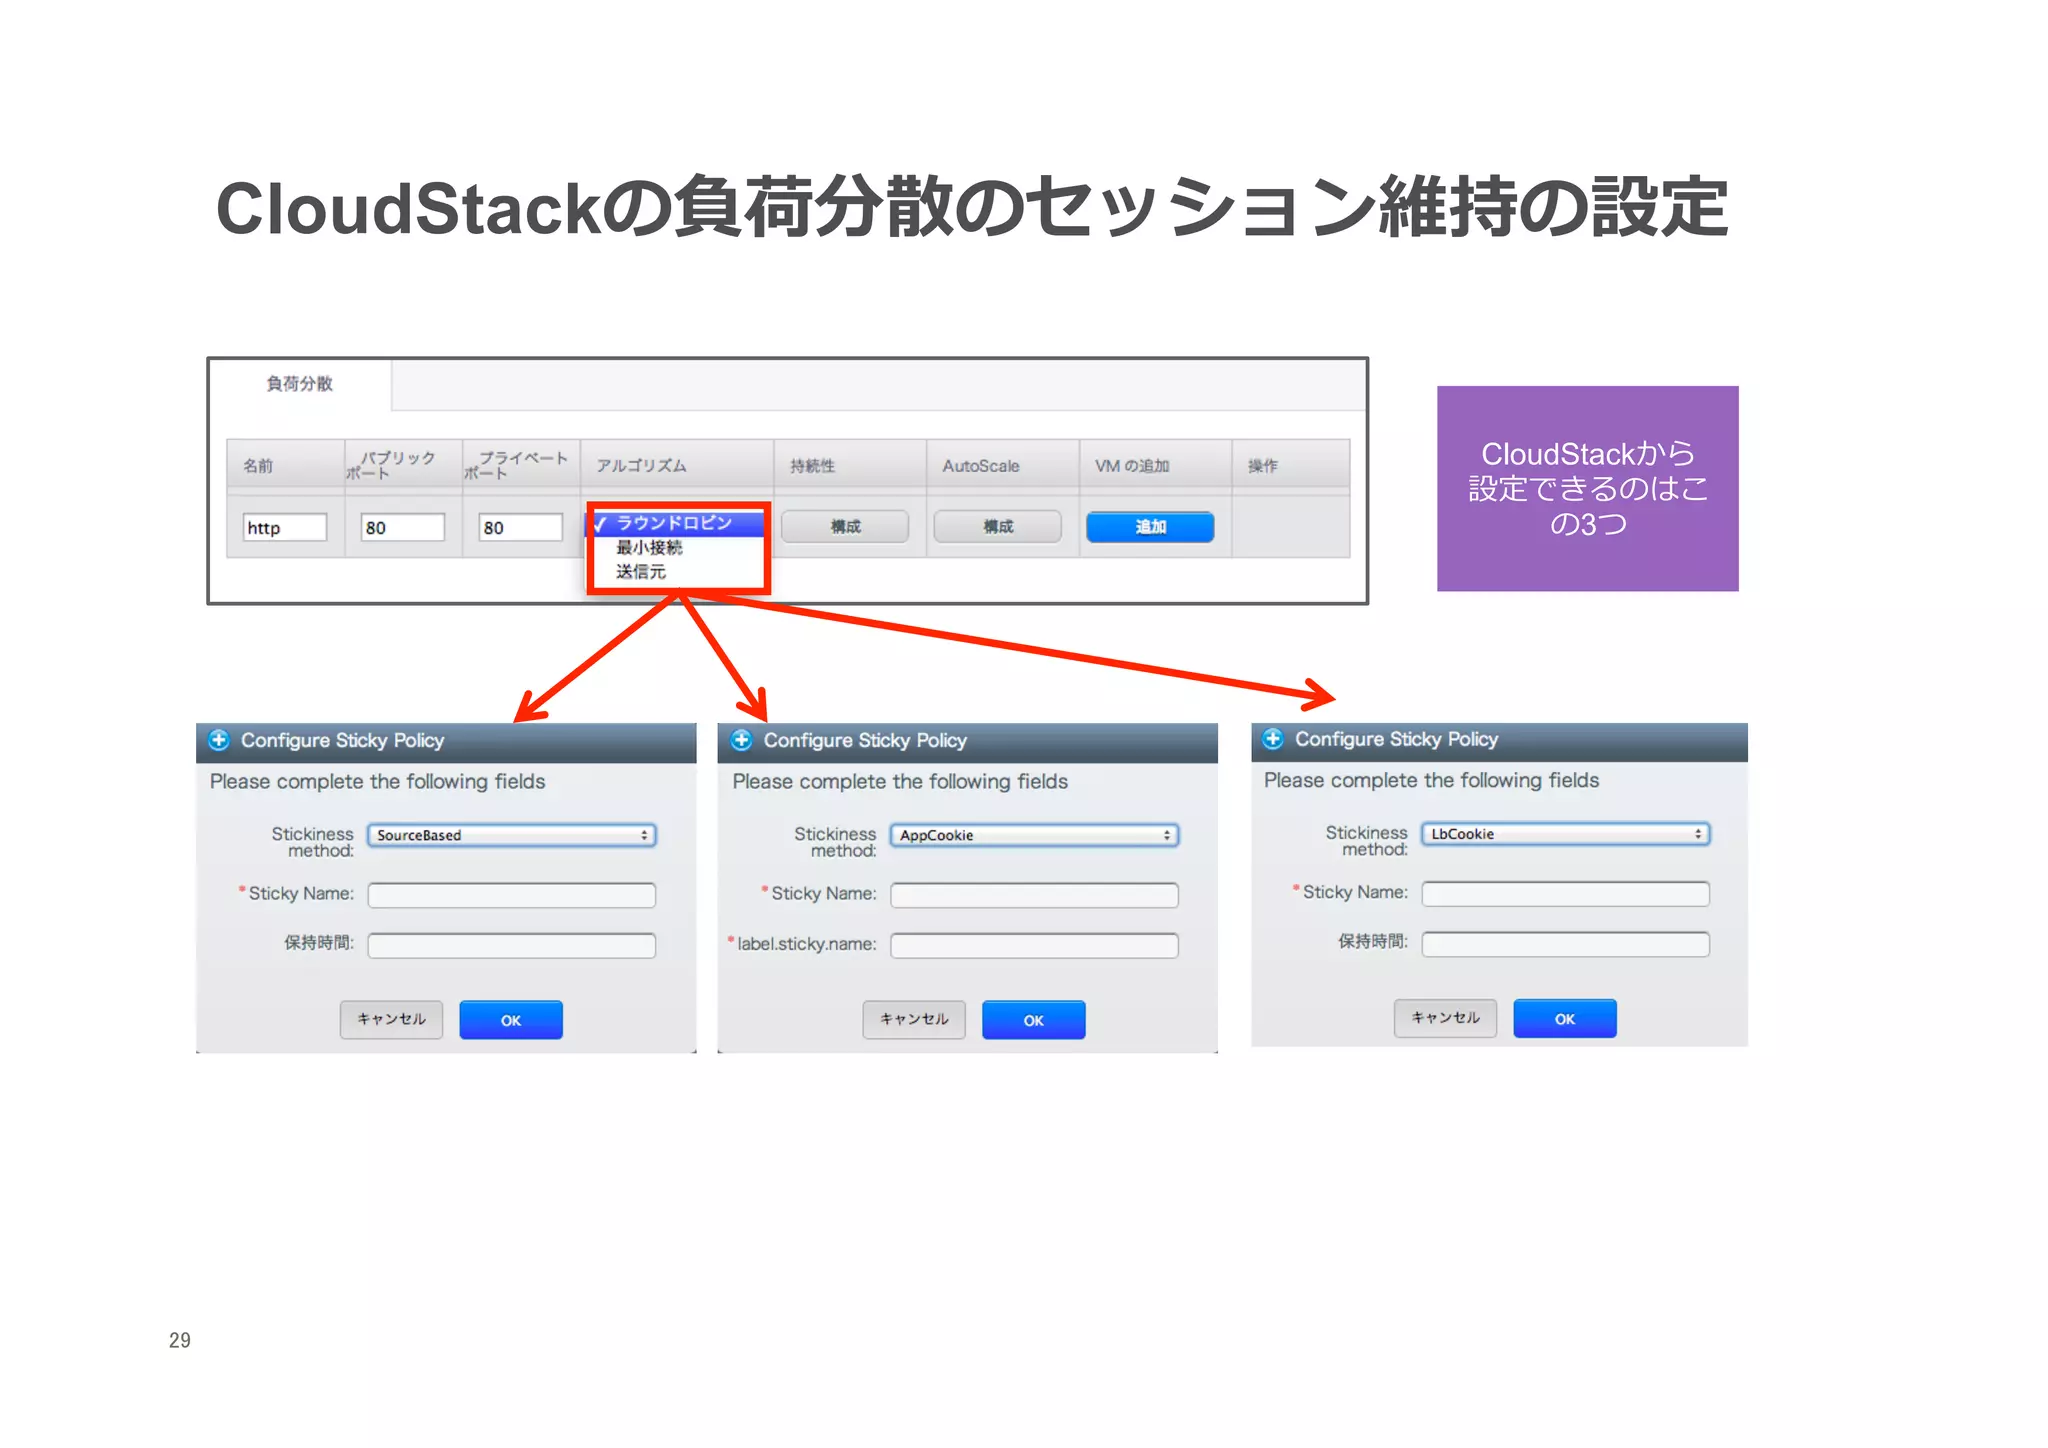Switch to the 負荷分散 tab
Screen dimensions: 2048x1448
click(x=299, y=384)
